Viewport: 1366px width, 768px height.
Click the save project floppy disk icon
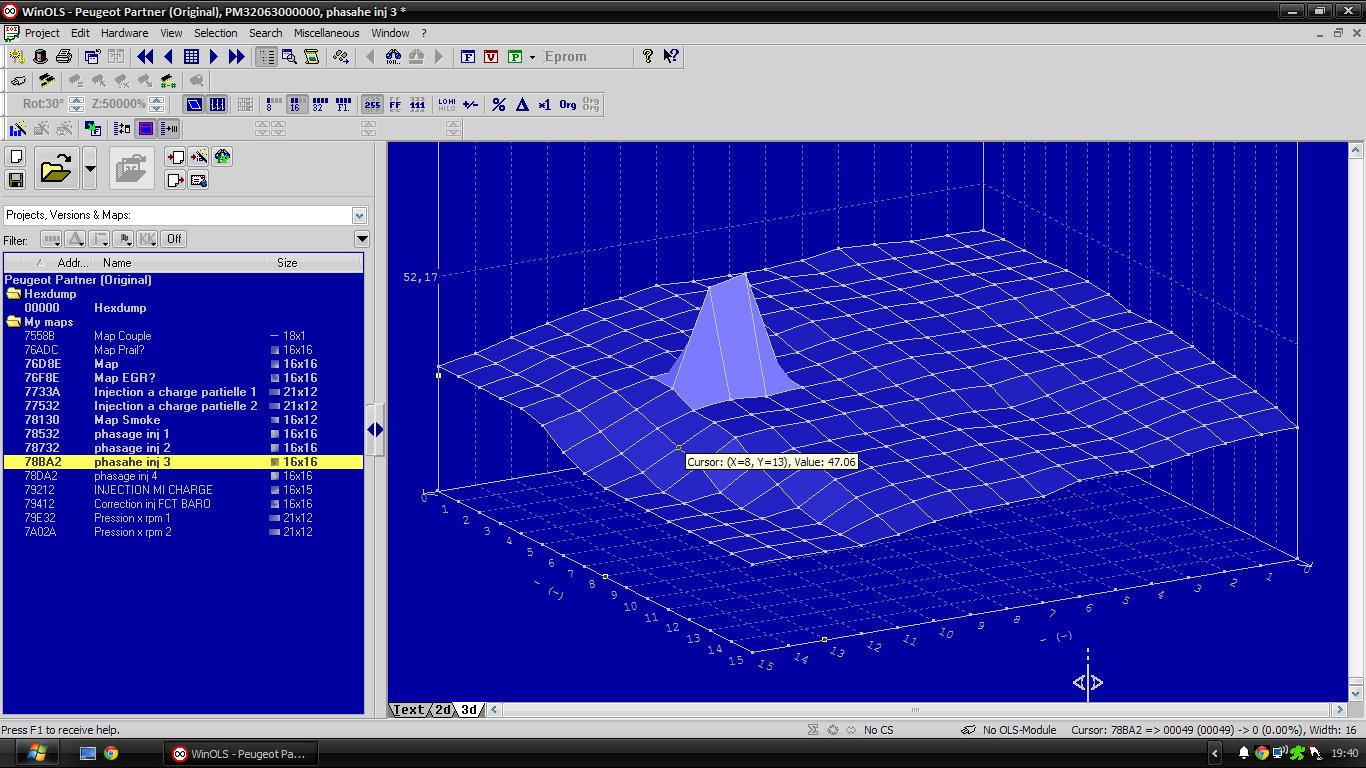(15, 180)
